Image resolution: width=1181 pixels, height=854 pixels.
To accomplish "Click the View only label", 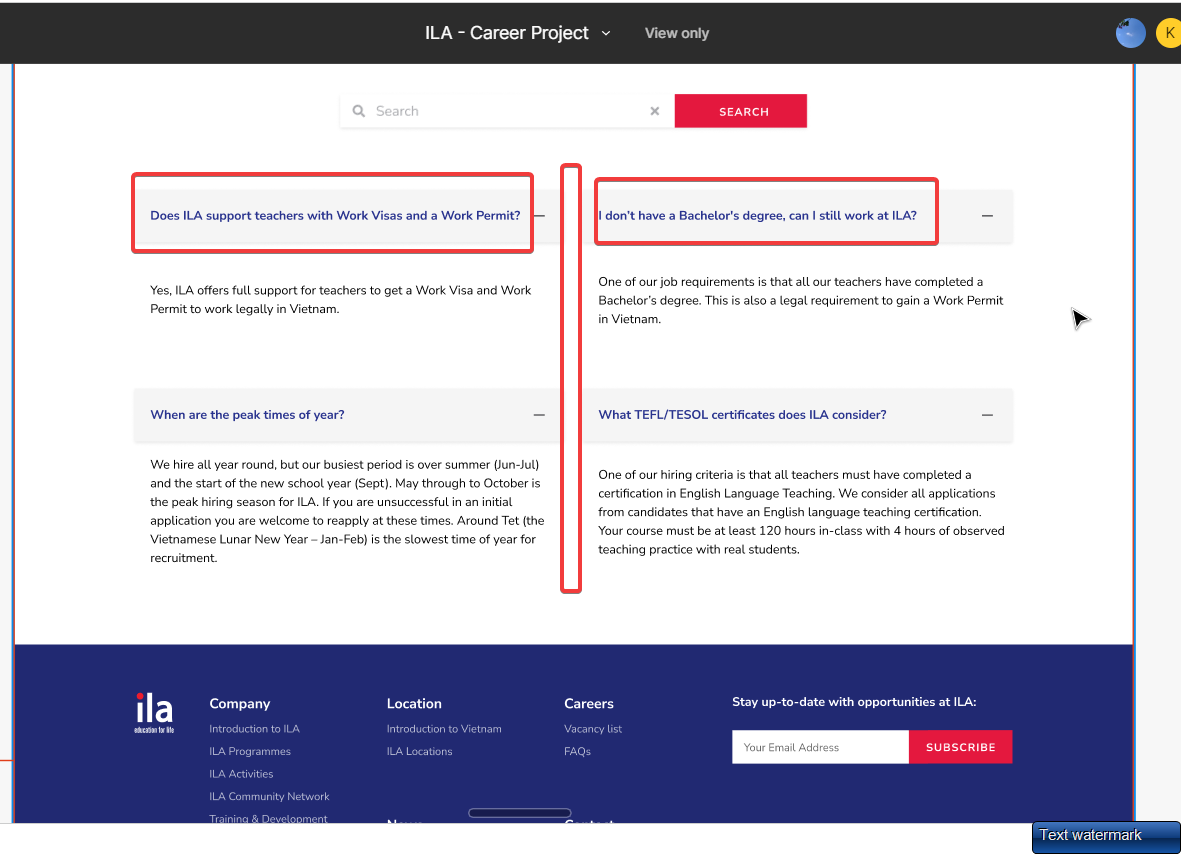I will tap(676, 33).
